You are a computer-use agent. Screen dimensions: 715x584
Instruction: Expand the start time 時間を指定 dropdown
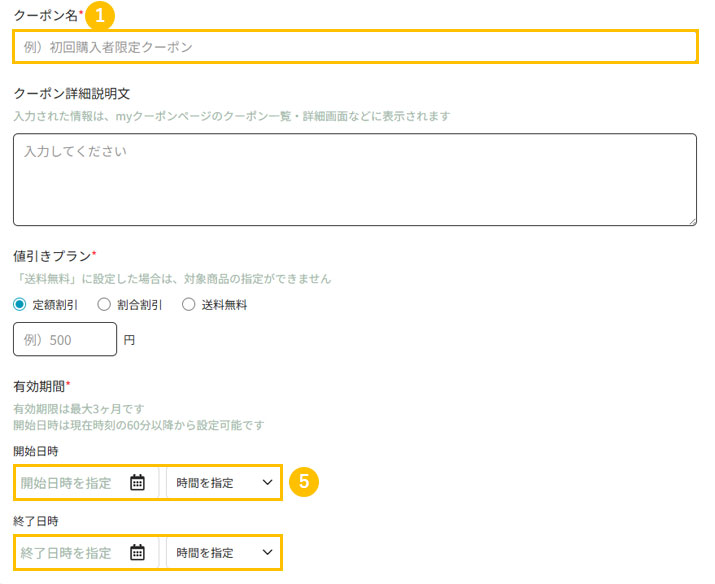coord(224,483)
